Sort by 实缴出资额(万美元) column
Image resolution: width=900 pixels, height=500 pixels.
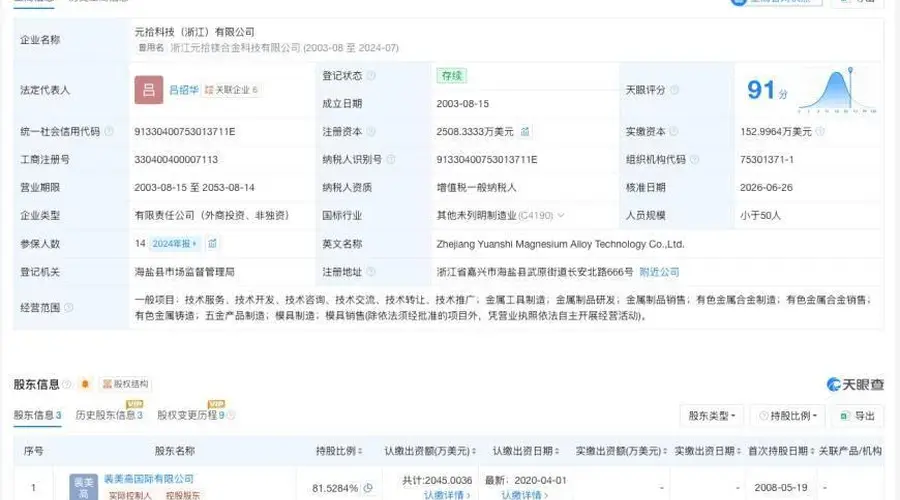621,451
